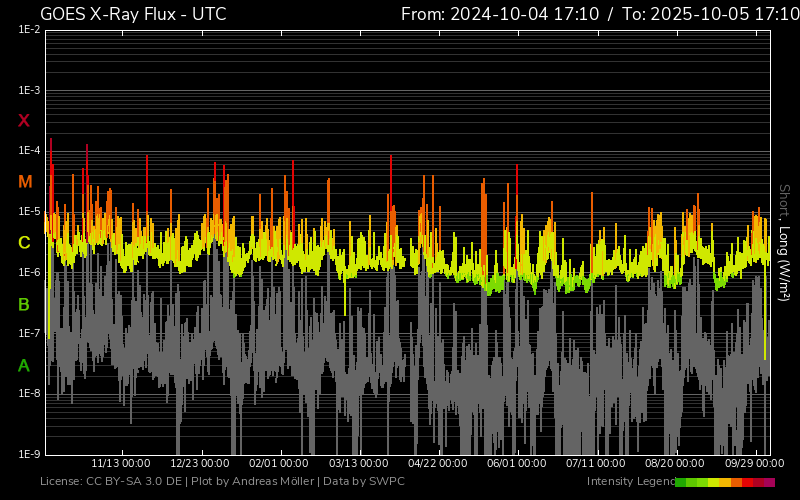
Task: Select the 12/23 00:00 date tick label
Action: tap(200, 464)
